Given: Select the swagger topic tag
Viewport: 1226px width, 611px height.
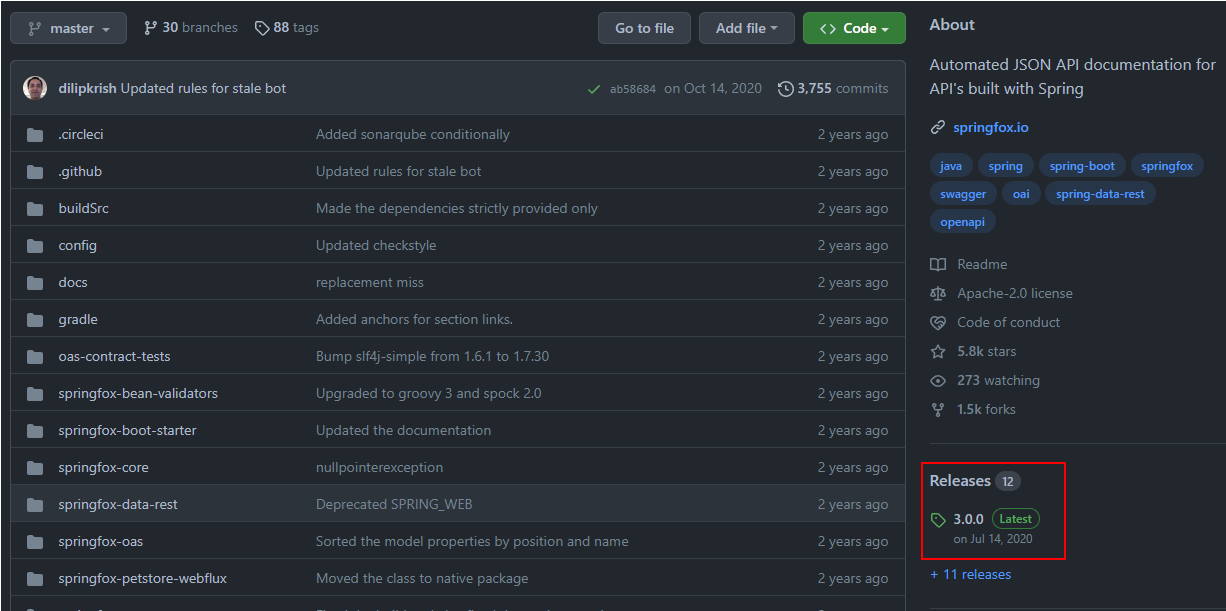Looking at the screenshot, I should tap(963, 194).
